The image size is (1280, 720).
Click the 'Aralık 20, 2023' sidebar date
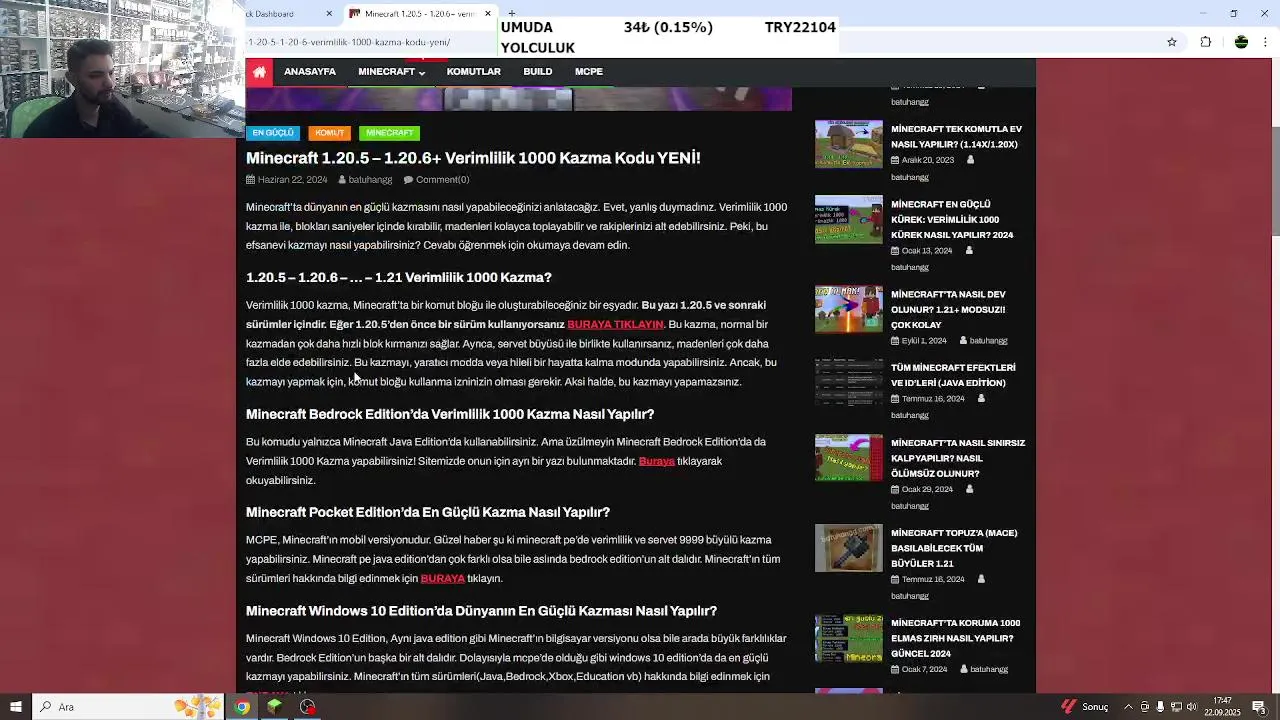coord(928,160)
